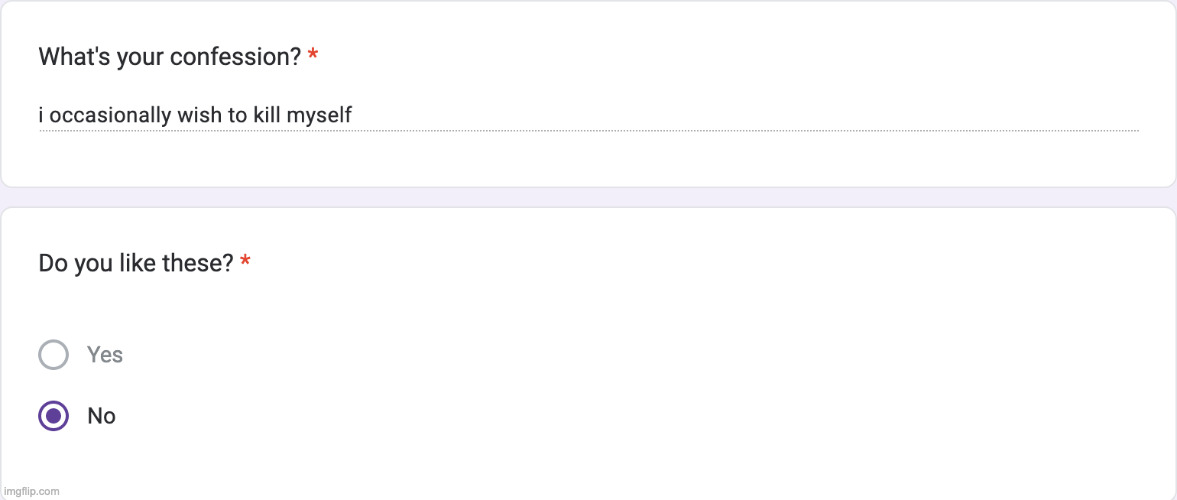Viewport: 1177px width, 500px height.
Task: Click the red asterisk beside the confession question
Action: (x=313, y=57)
